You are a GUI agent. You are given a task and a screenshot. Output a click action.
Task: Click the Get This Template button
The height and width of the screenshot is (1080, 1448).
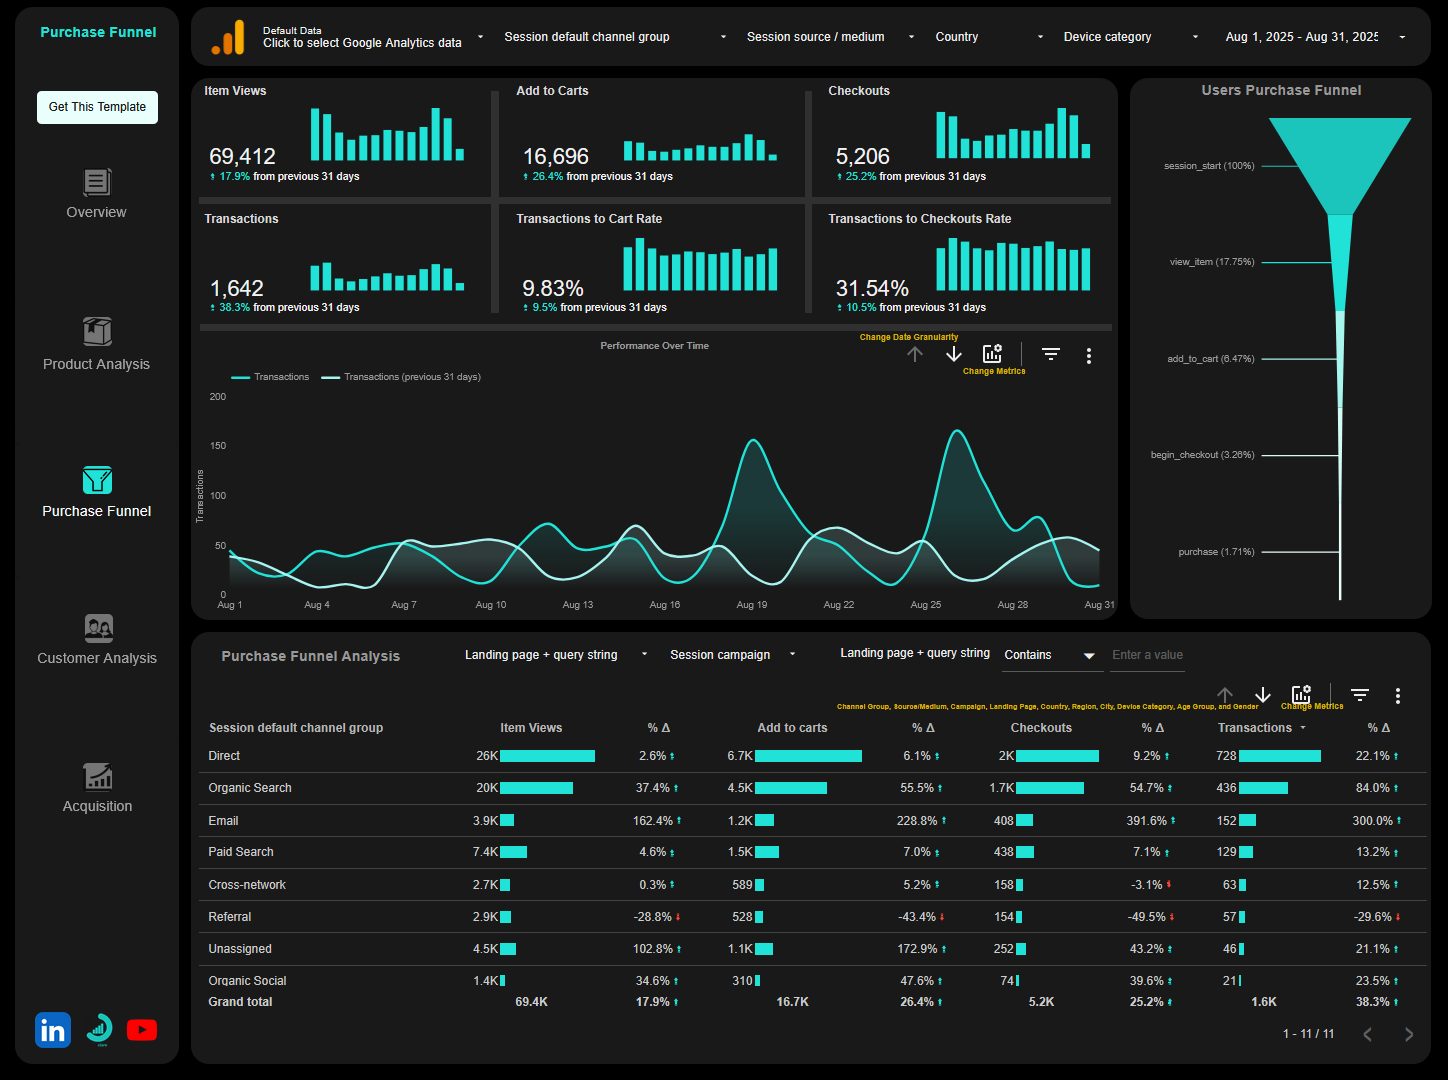pyautogui.click(x=97, y=107)
